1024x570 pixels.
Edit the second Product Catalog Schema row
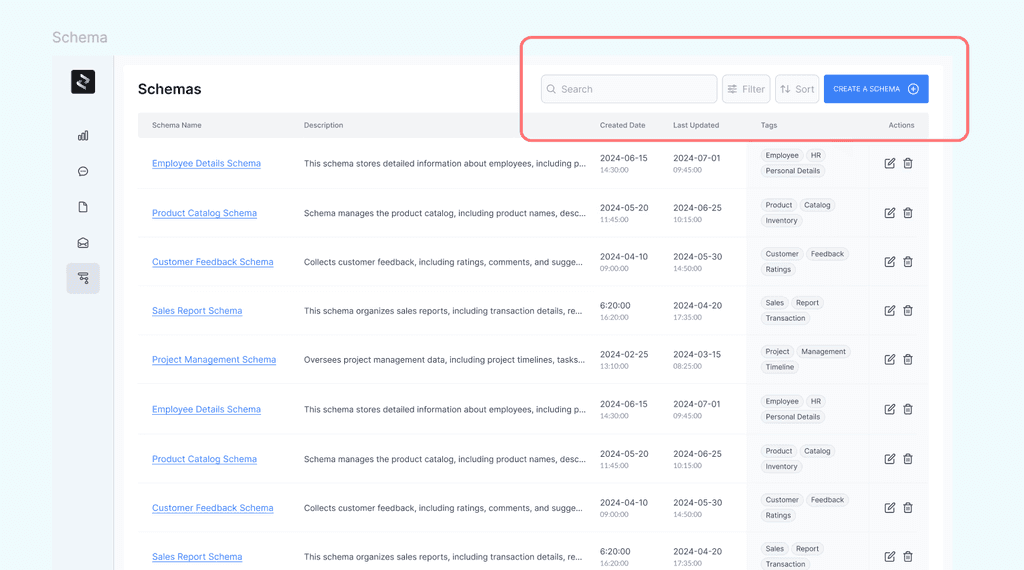click(889, 459)
